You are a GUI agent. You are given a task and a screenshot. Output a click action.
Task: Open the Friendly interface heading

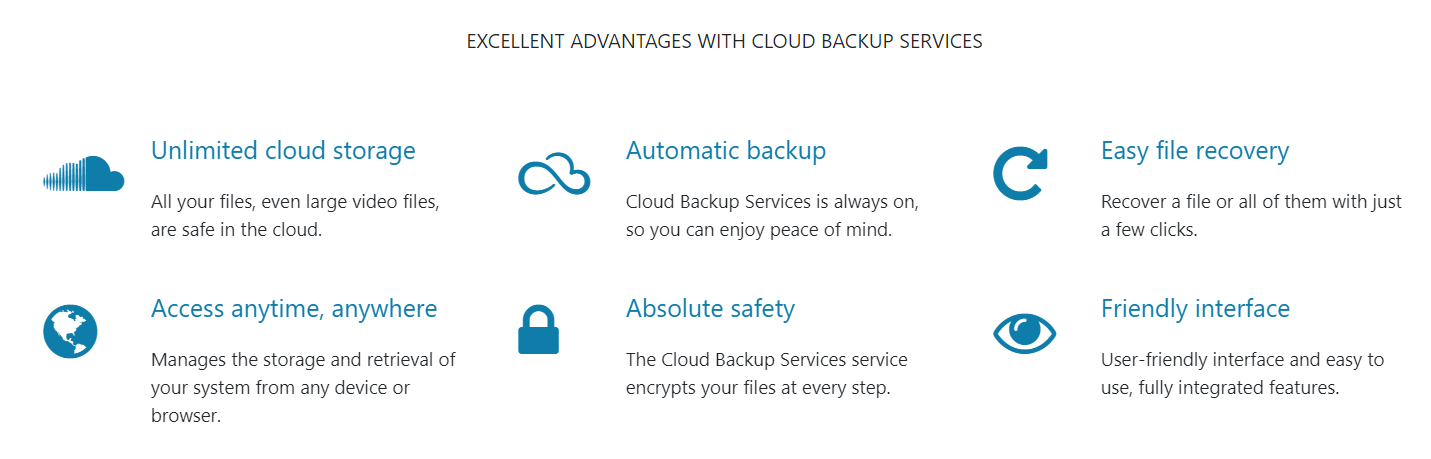(1195, 308)
